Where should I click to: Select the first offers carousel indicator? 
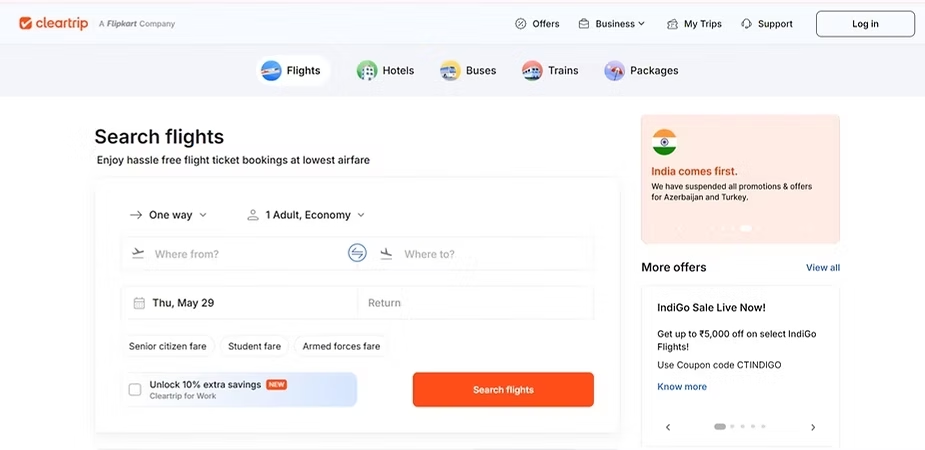pos(720,426)
